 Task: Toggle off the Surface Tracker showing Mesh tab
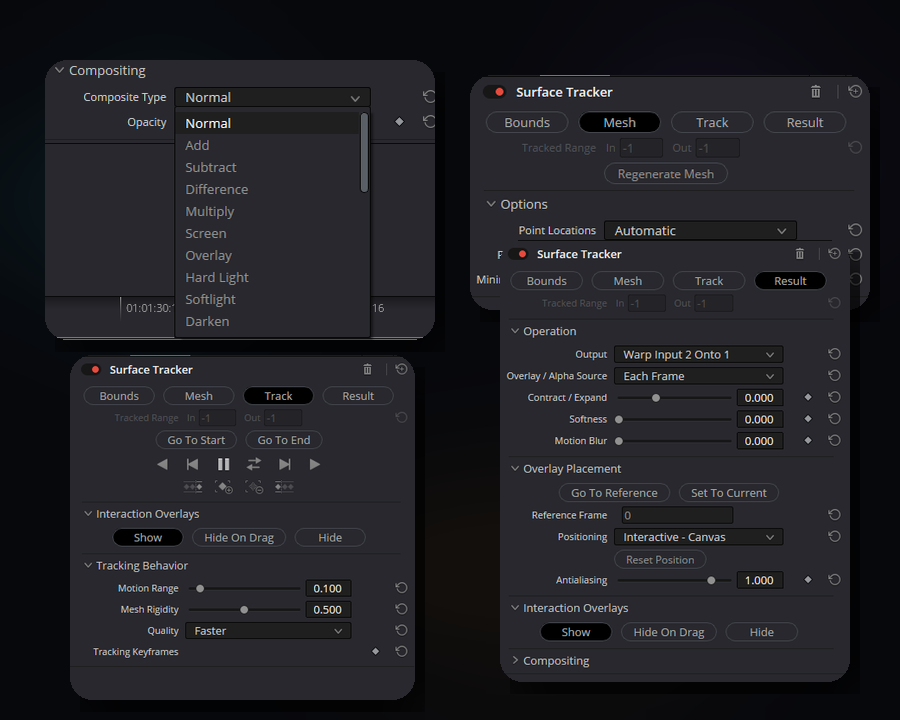pyautogui.click(x=496, y=92)
